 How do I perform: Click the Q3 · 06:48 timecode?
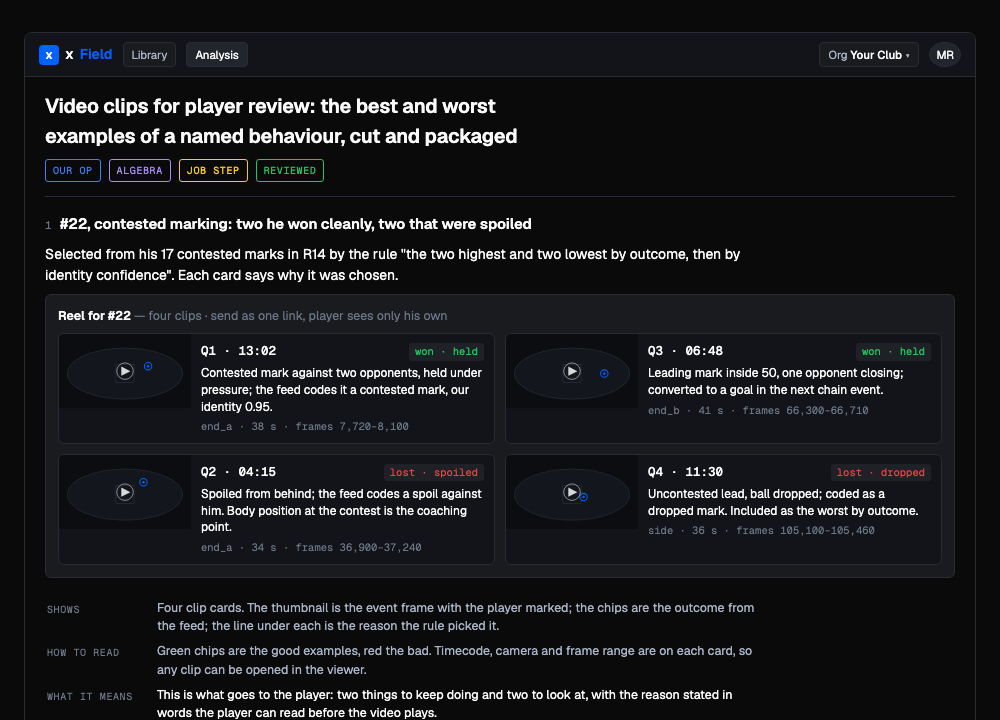point(686,351)
